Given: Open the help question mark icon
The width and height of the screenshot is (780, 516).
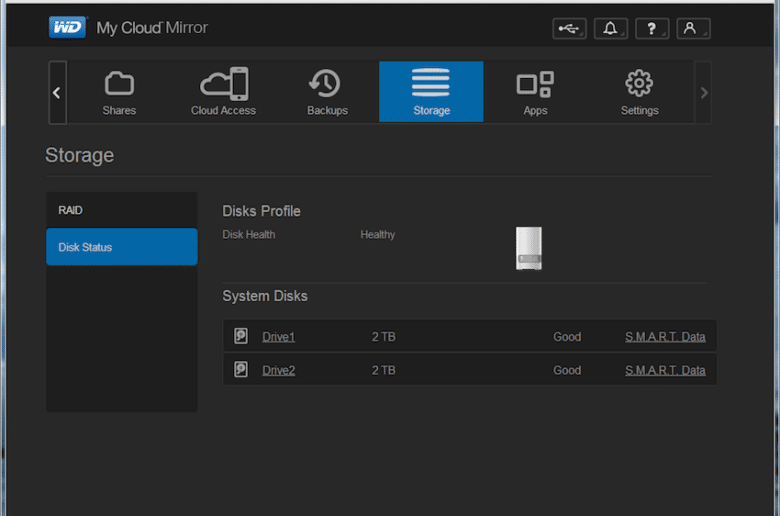Looking at the screenshot, I should [652, 28].
